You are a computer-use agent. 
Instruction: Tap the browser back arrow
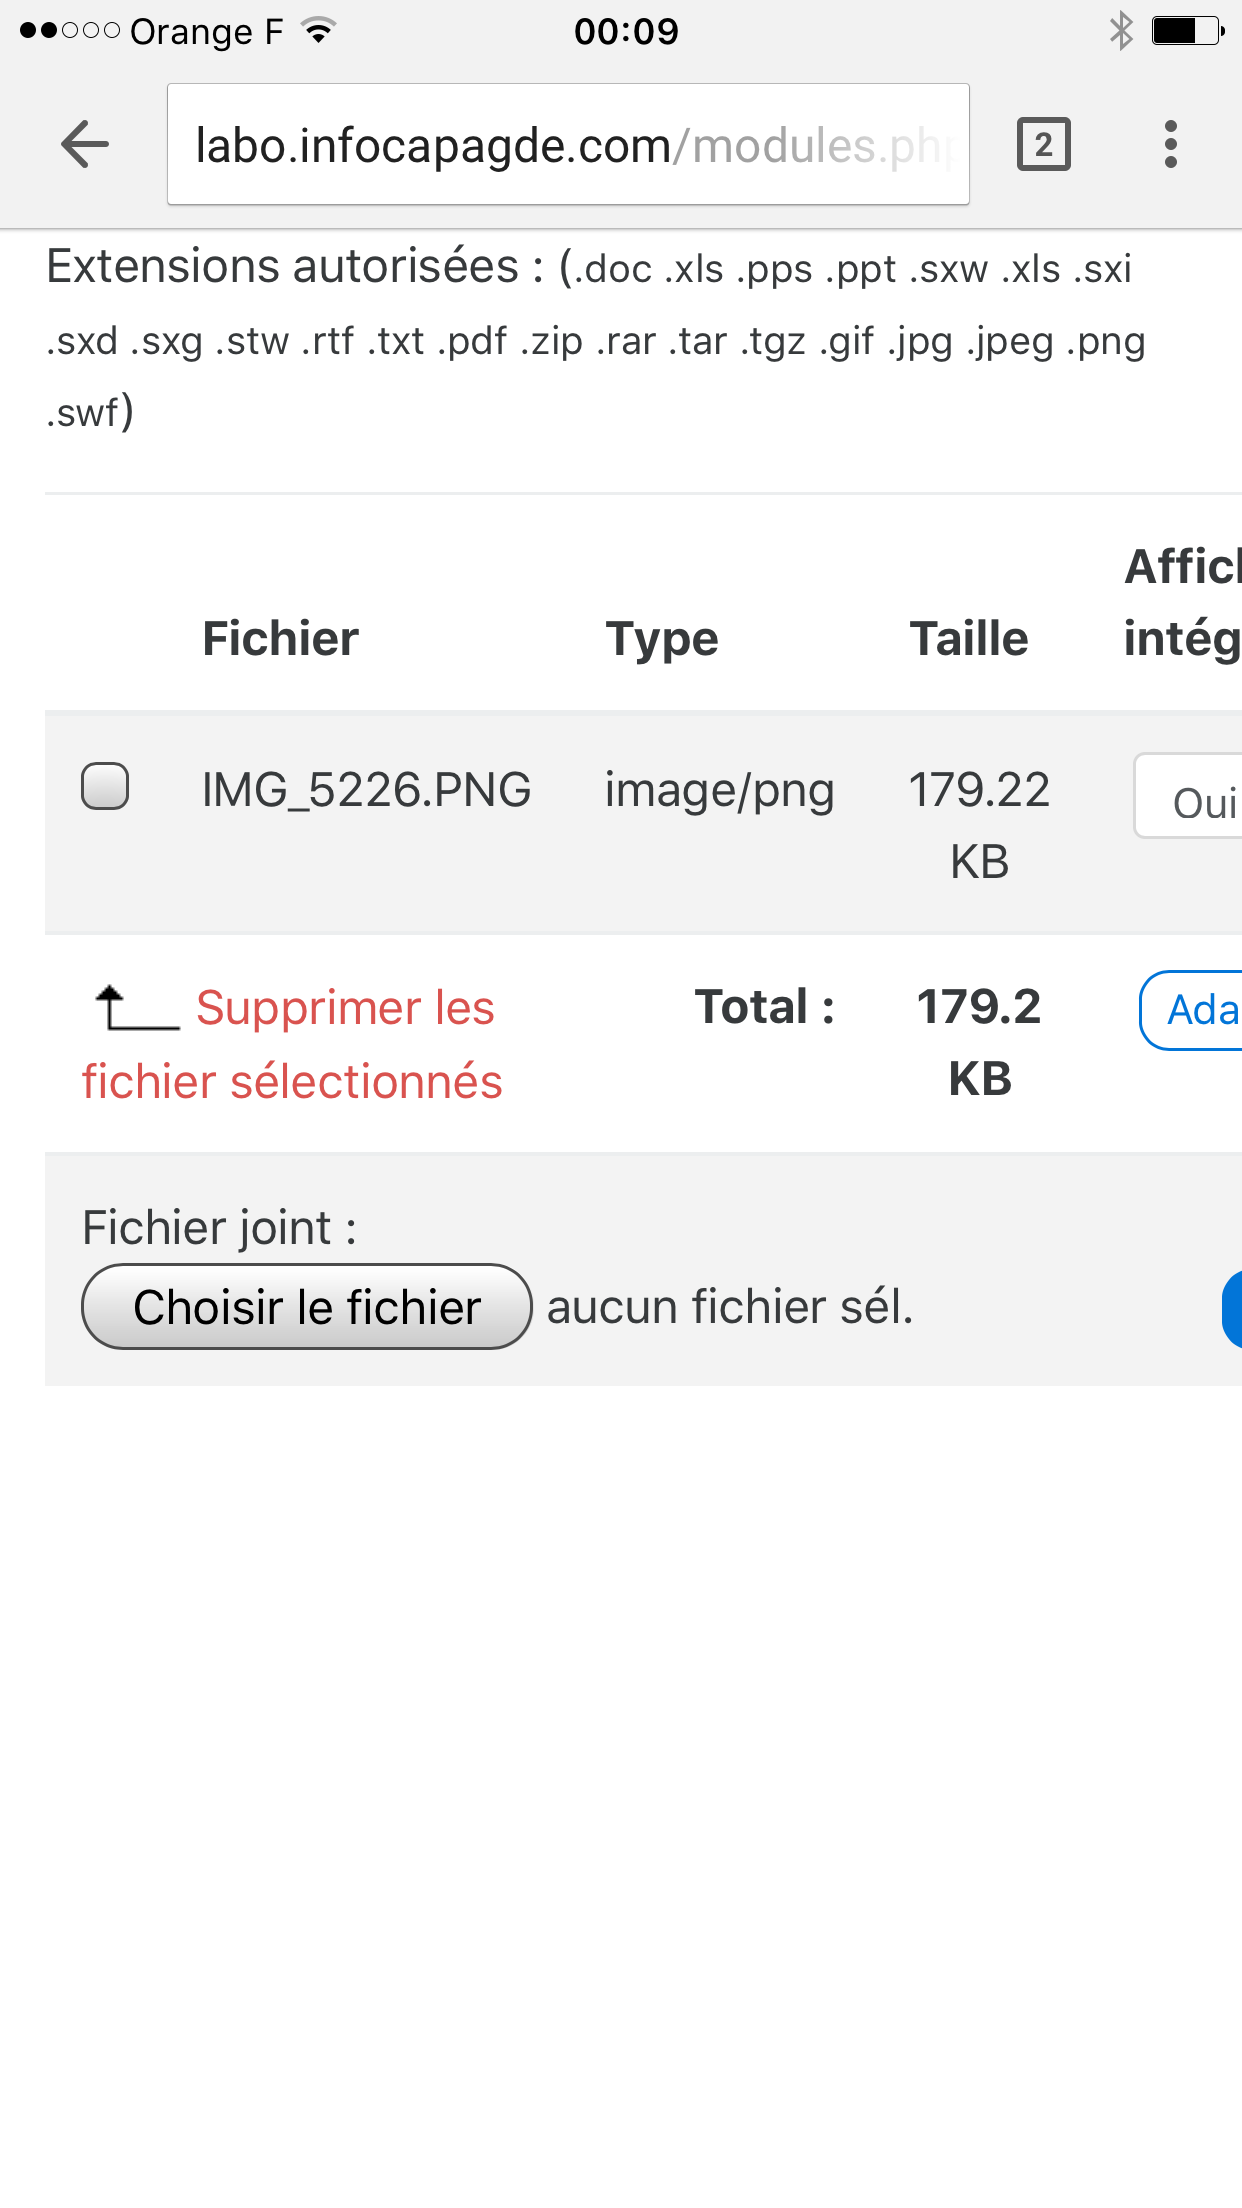[x=84, y=145]
